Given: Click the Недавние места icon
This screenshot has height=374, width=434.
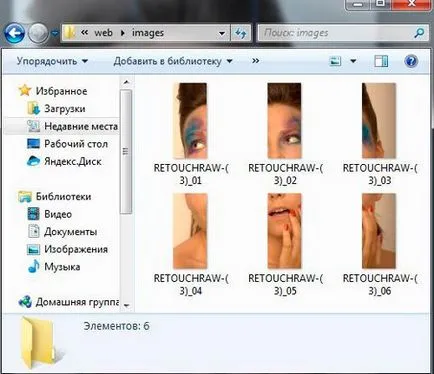Looking at the screenshot, I should coord(33,126).
